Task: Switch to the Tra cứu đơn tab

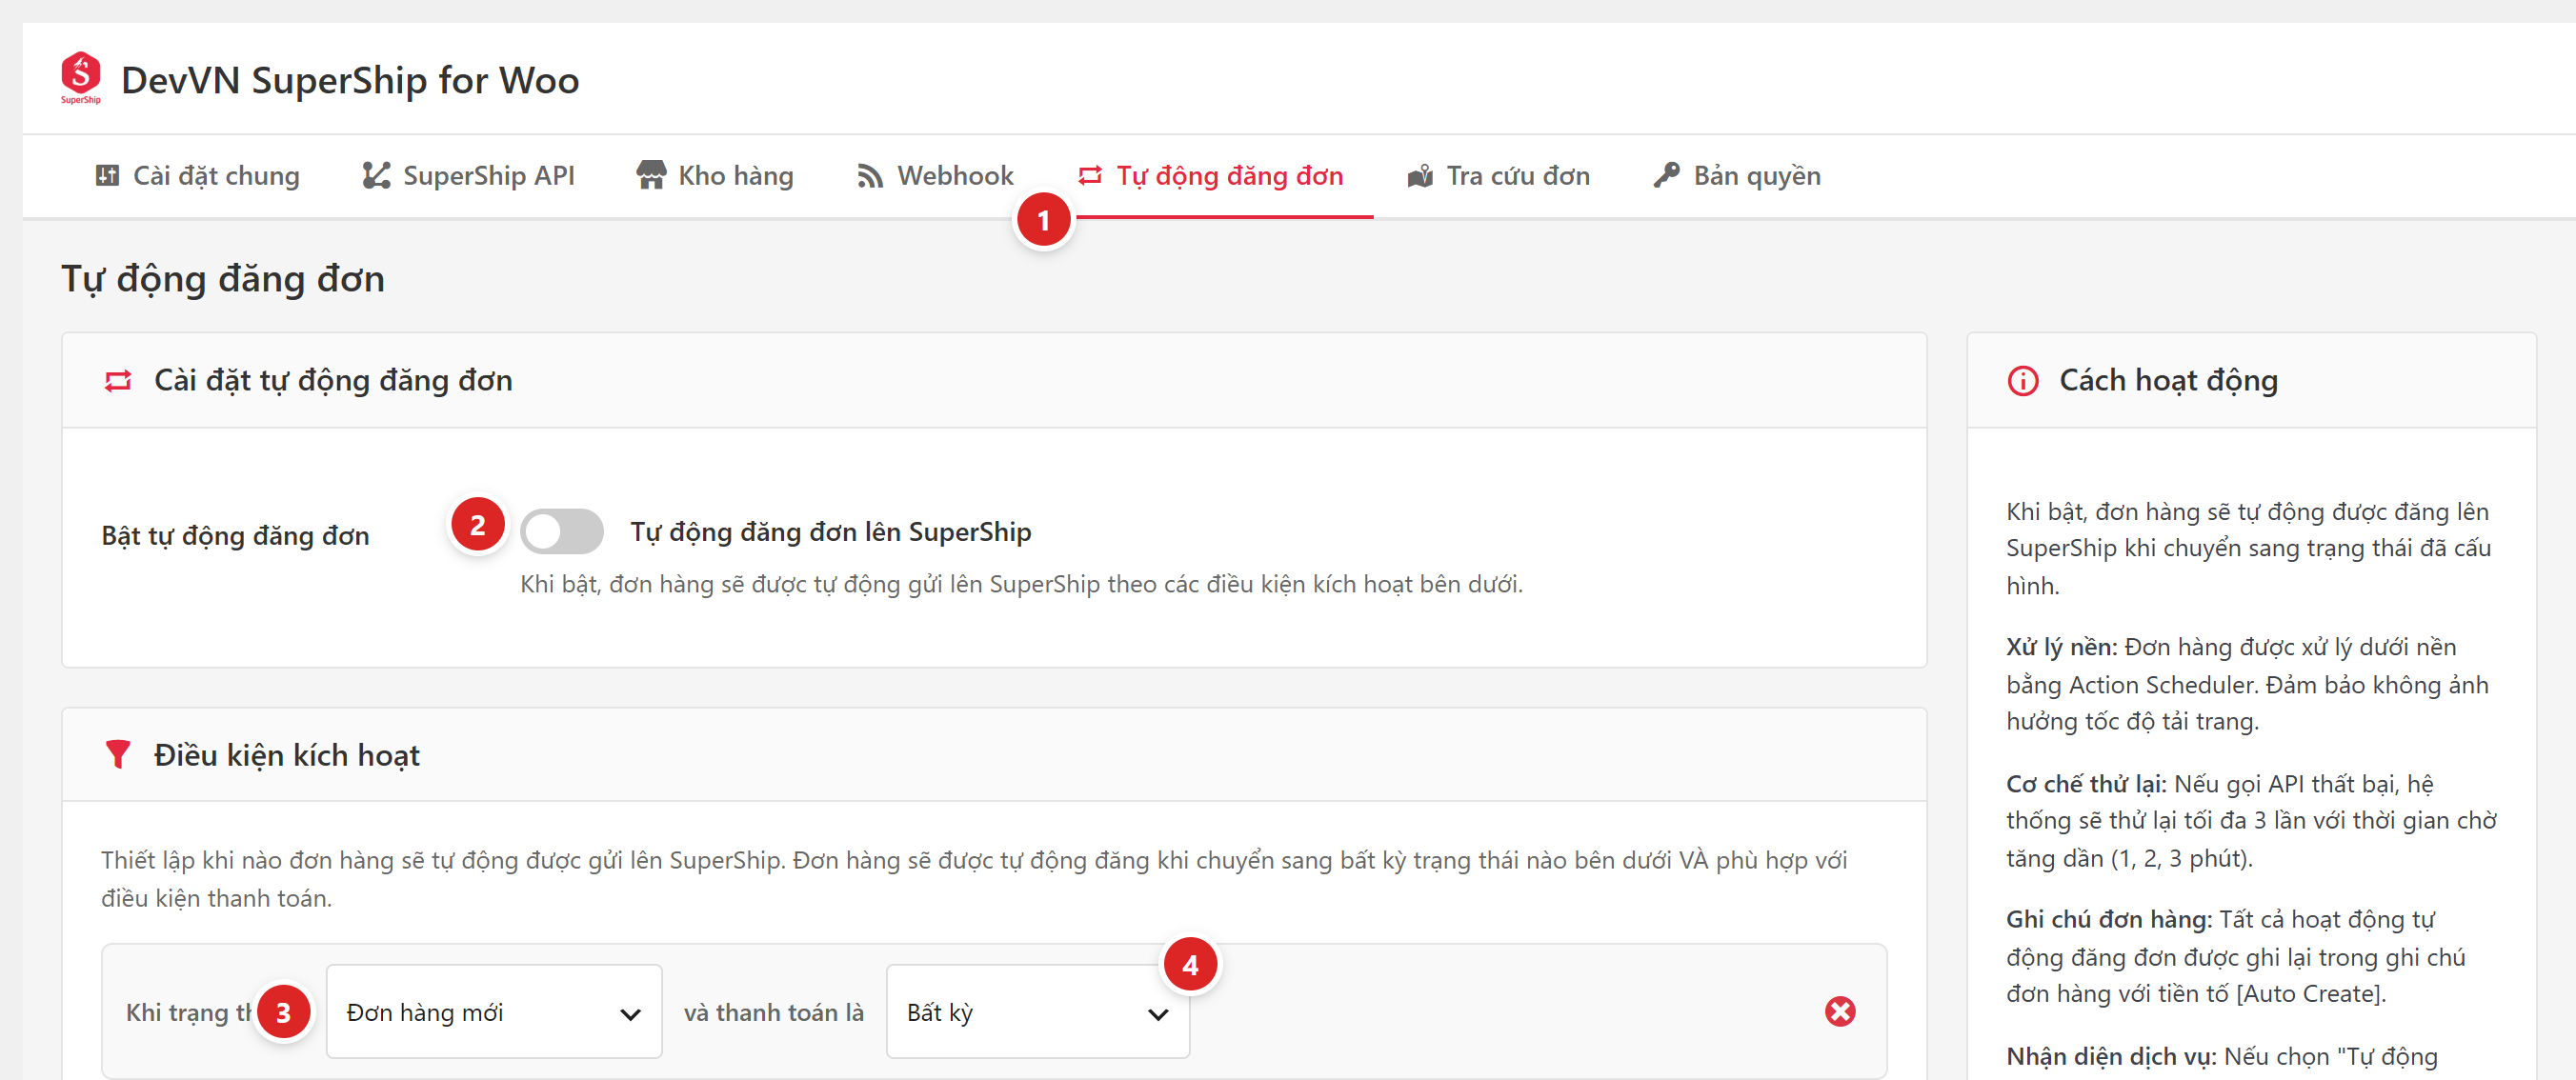Action: 1499,176
